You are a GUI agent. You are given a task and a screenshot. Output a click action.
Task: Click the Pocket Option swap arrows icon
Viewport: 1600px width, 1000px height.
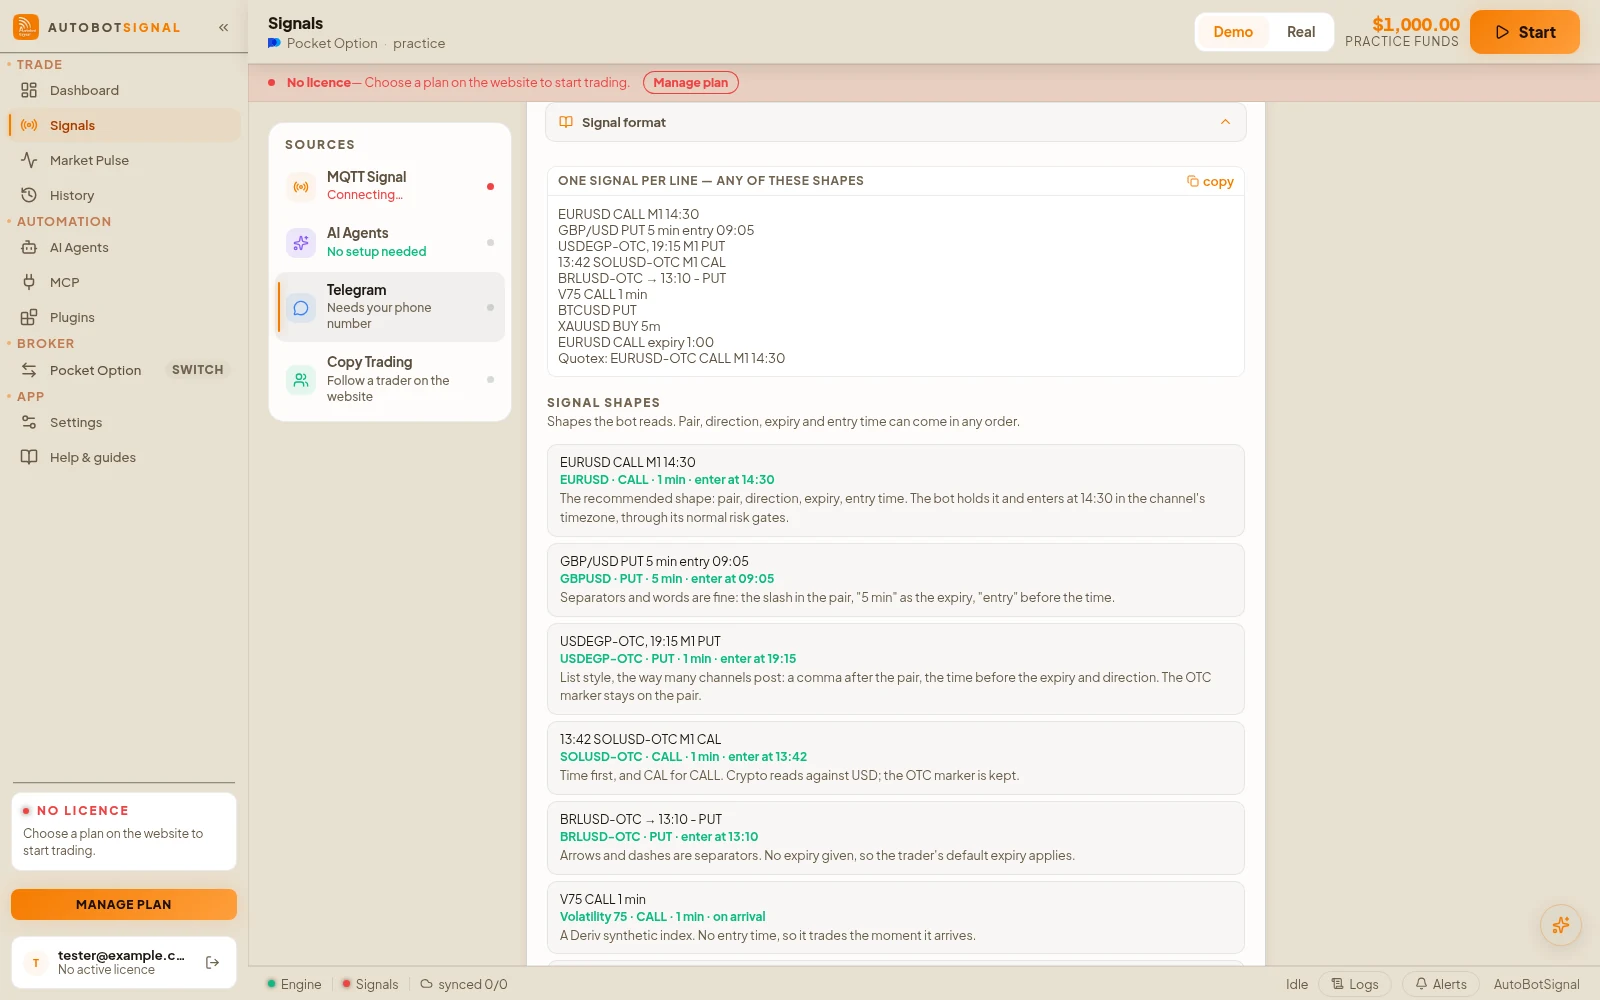pyautogui.click(x=29, y=370)
